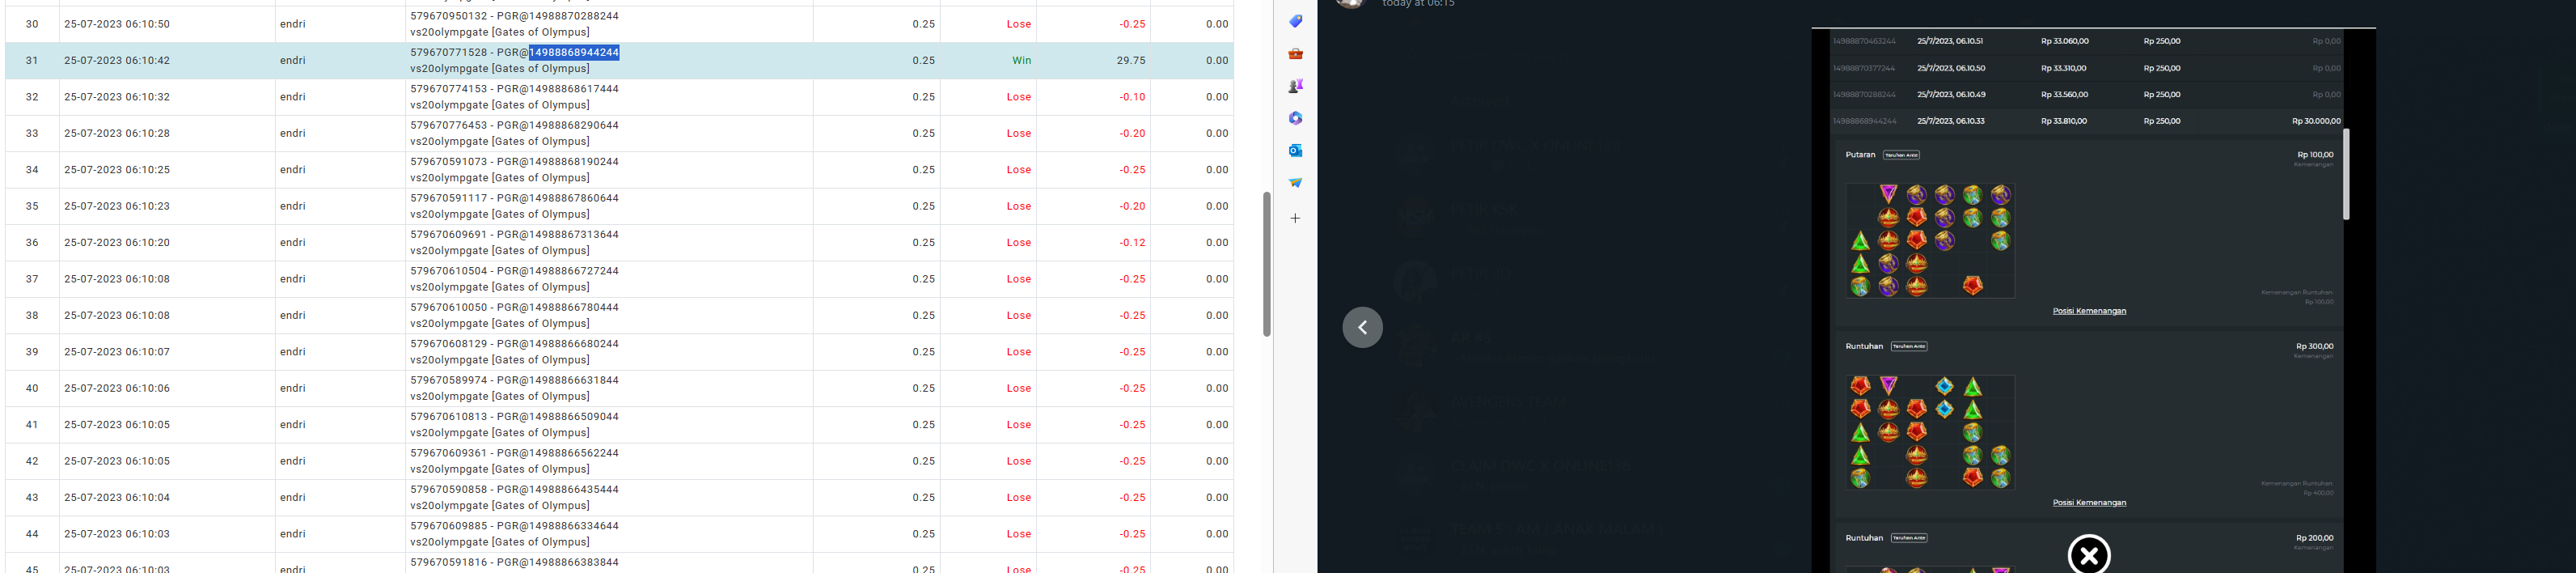Click ID 14988870463244 in game history
Screen dimensions: 2576x573
[1864, 41]
